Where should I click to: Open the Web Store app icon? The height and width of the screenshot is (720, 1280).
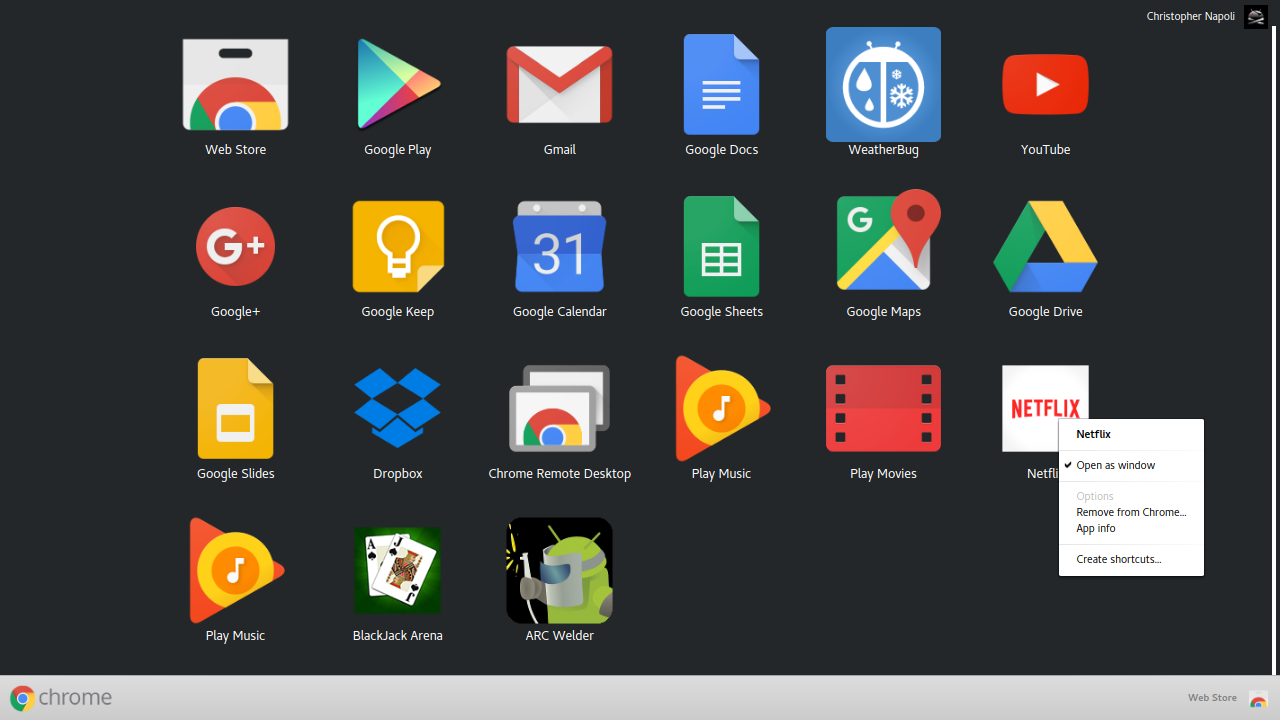coord(235,85)
